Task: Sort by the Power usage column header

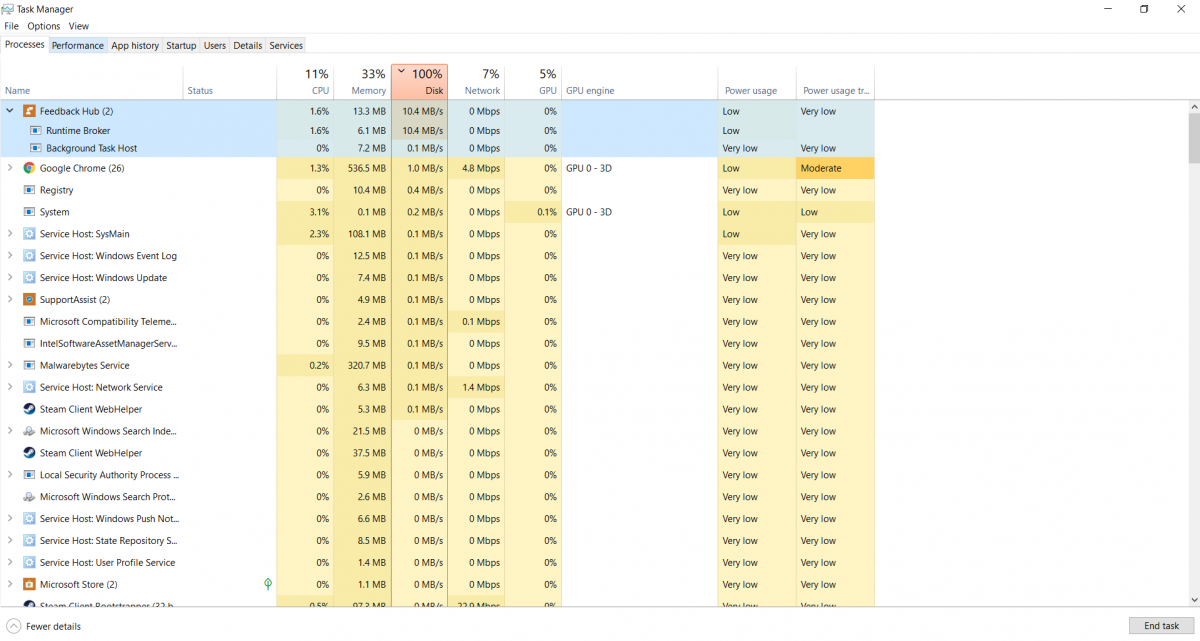Action: (x=757, y=82)
